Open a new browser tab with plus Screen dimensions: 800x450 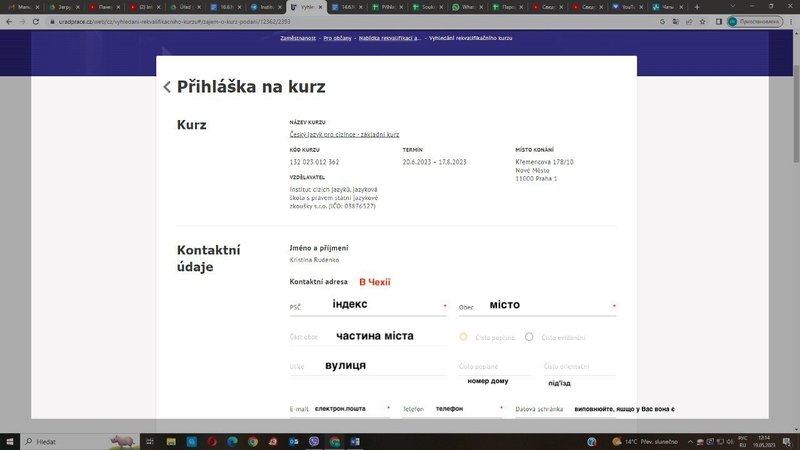click(697, 7)
